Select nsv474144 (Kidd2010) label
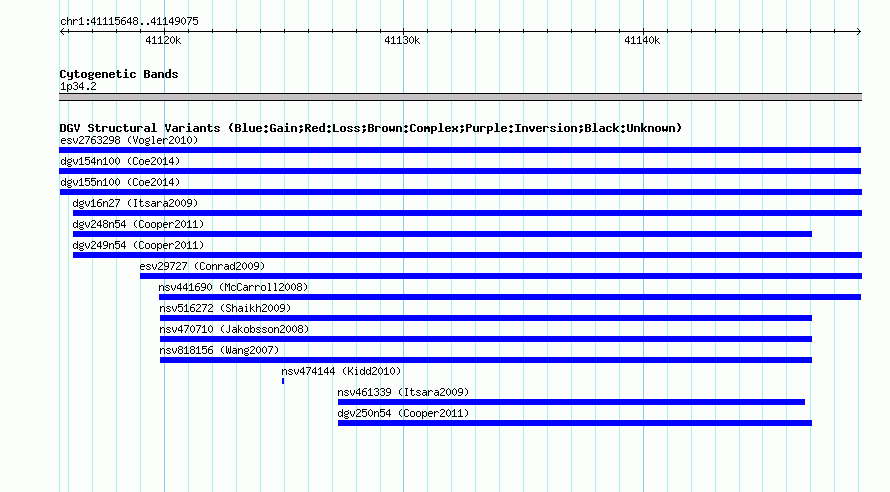 click(341, 371)
